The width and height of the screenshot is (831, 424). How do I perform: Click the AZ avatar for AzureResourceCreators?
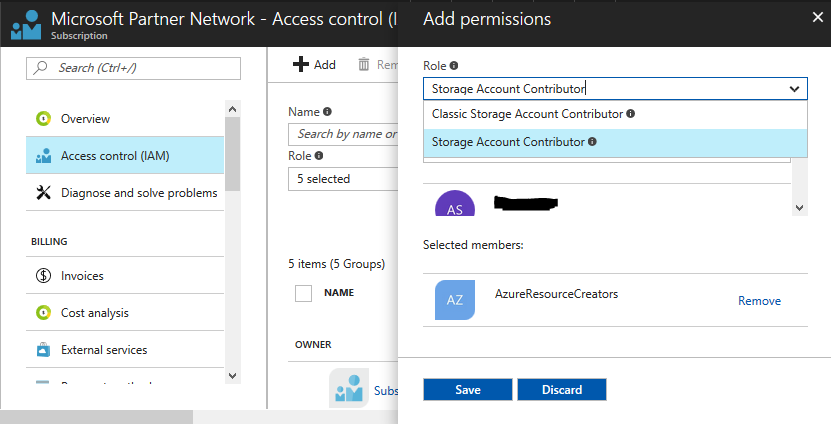455,300
